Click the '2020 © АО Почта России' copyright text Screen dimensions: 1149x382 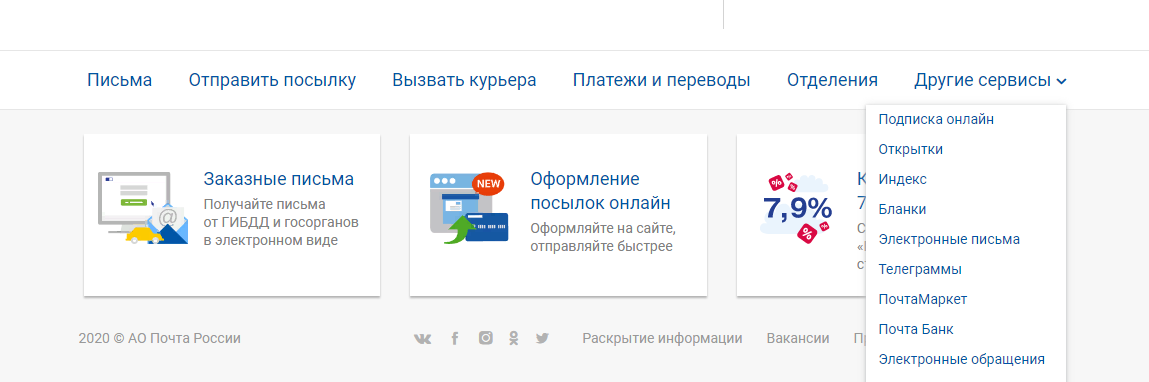[x=160, y=338]
